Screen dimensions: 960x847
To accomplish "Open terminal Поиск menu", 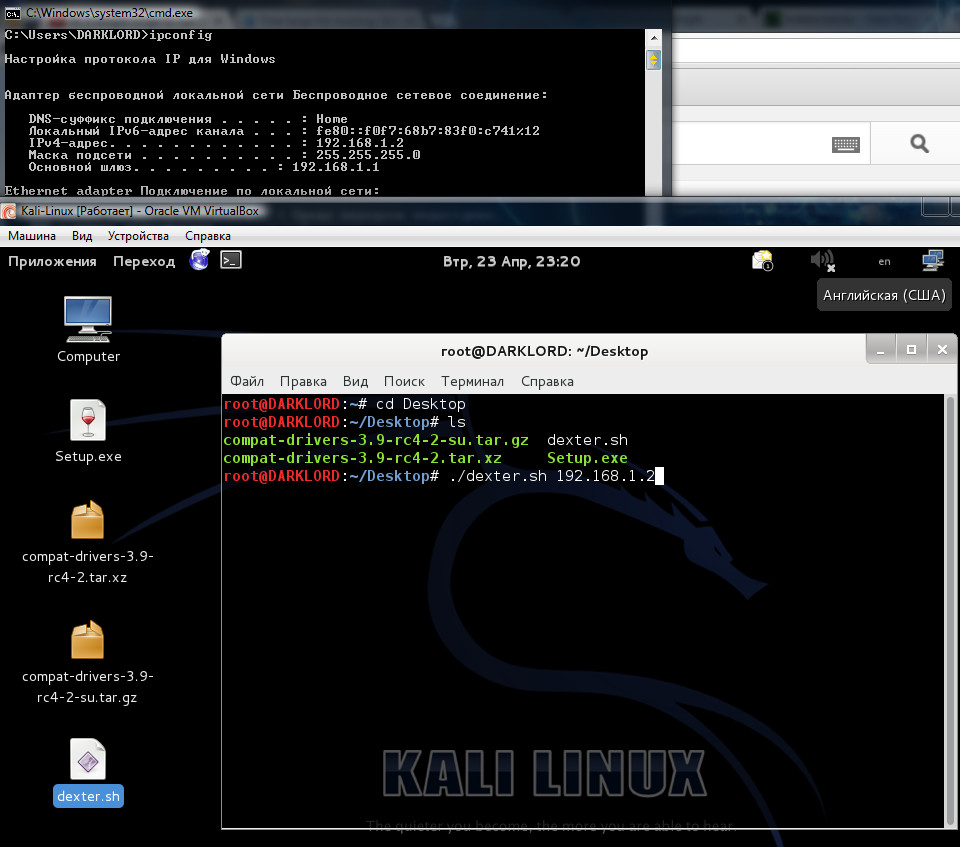I will pyautogui.click(x=404, y=382).
